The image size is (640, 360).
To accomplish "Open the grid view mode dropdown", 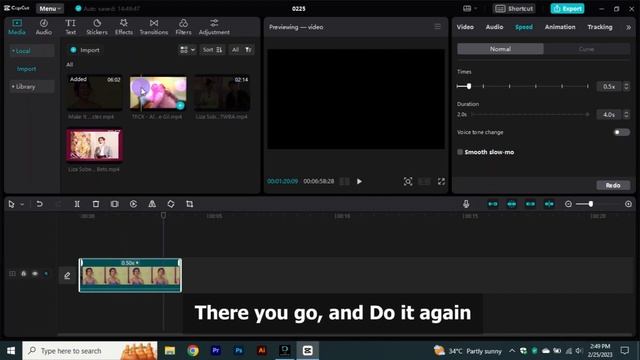I will tap(187, 50).
